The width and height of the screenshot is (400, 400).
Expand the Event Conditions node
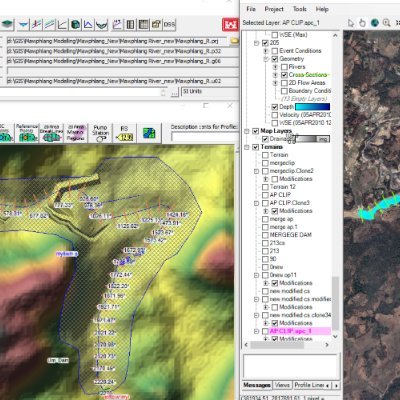tap(266, 51)
